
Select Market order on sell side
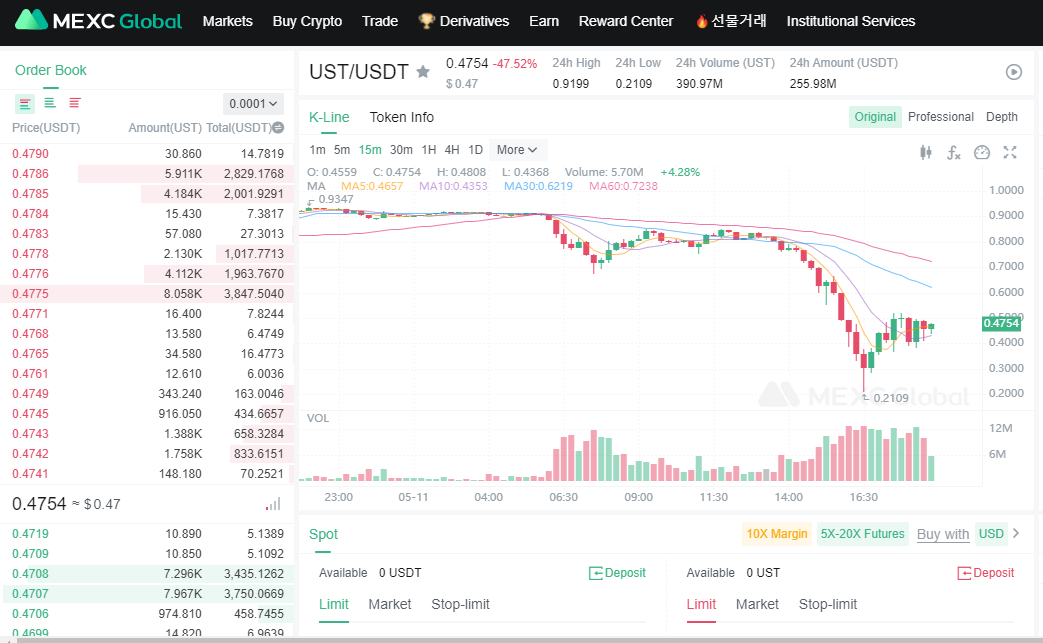tap(757, 604)
